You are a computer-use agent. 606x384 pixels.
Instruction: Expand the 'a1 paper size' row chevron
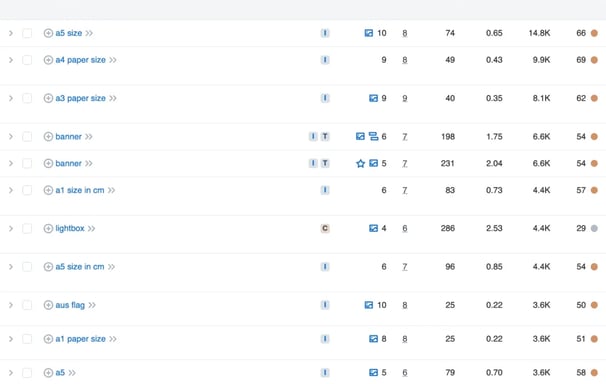point(11,339)
